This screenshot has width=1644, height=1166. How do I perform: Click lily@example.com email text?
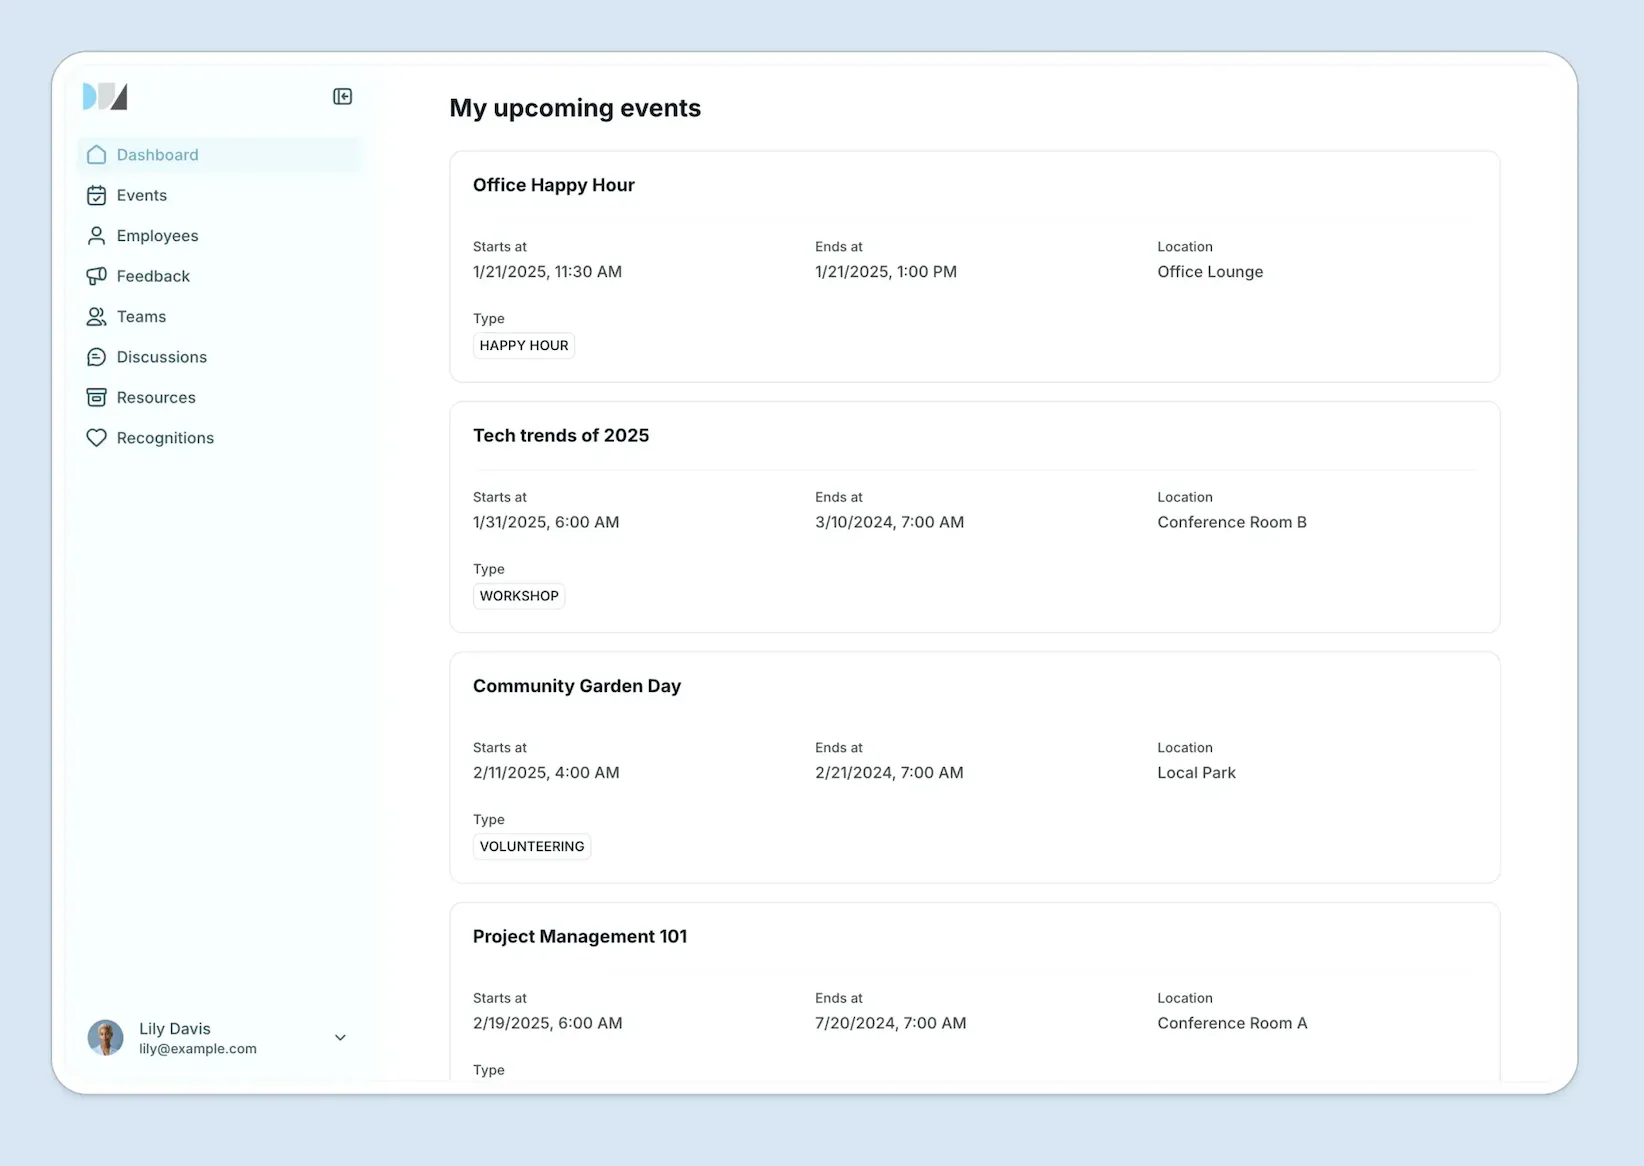click(198, 1049)
